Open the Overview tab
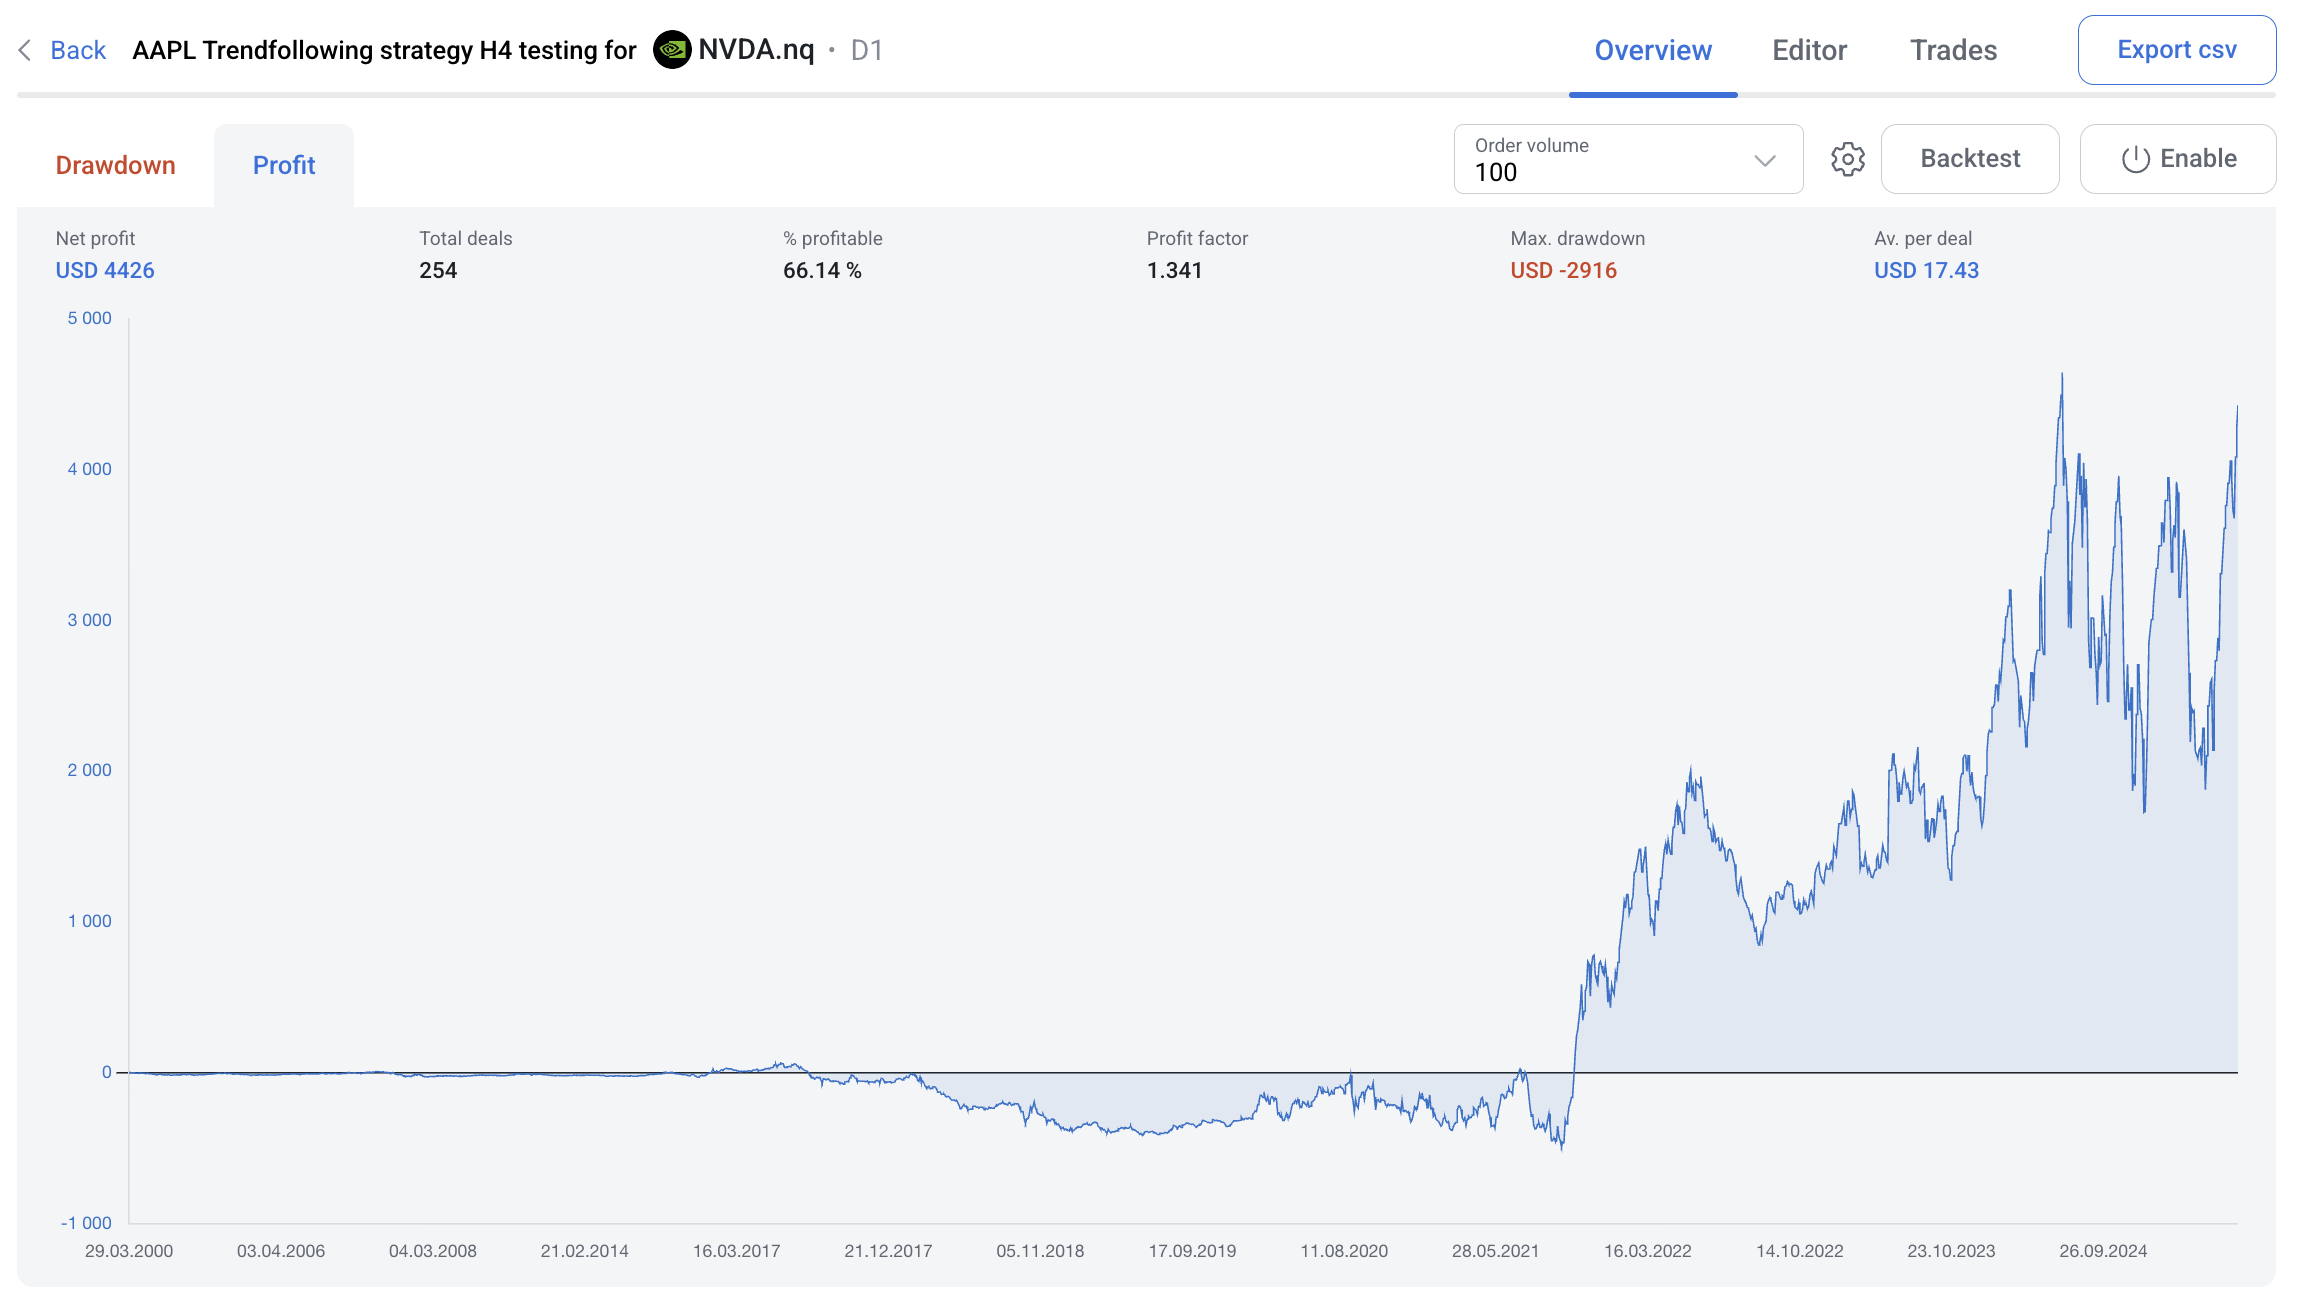 coord(1652,50)
